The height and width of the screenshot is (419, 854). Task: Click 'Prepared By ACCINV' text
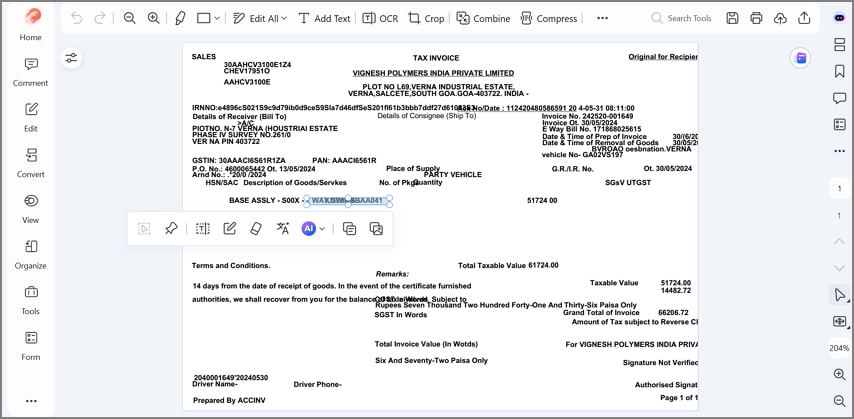[229, 400]
